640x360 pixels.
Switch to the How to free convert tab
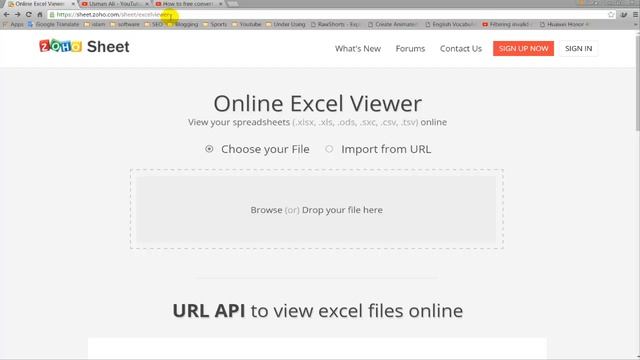tap(188, 4)
